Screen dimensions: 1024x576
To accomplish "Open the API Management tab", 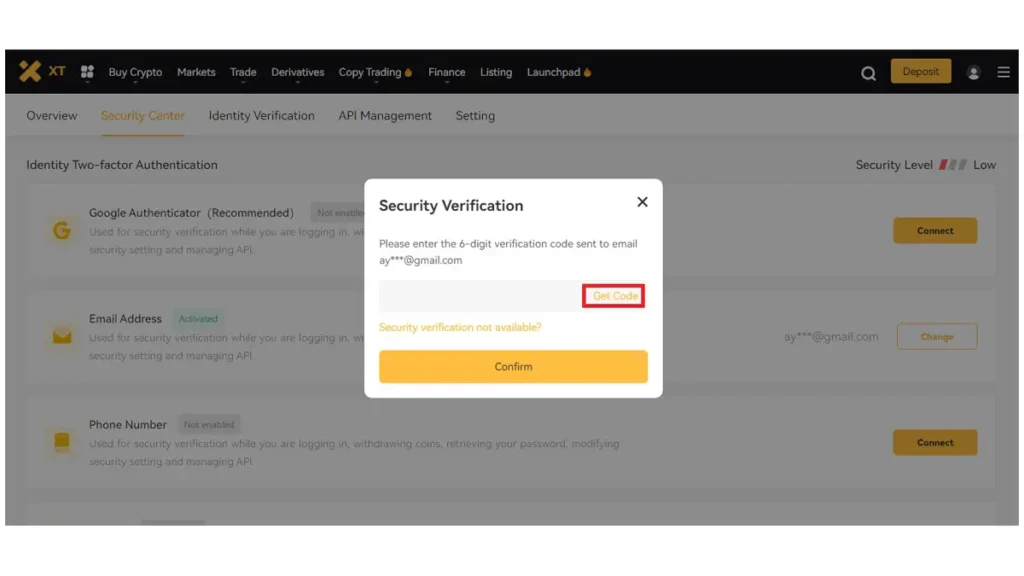I will (385, 116).
